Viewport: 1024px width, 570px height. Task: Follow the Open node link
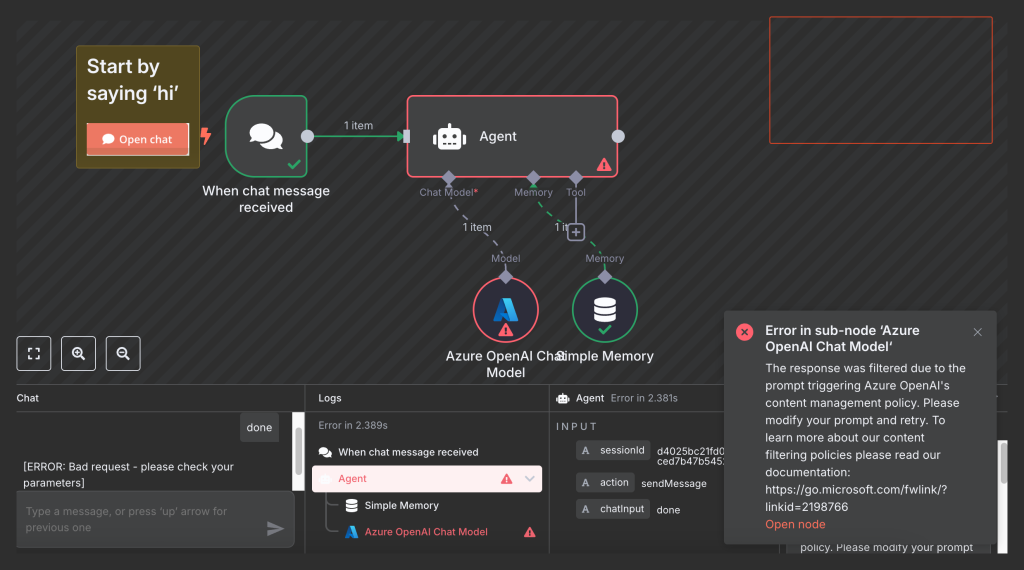[x=795, y=524]
